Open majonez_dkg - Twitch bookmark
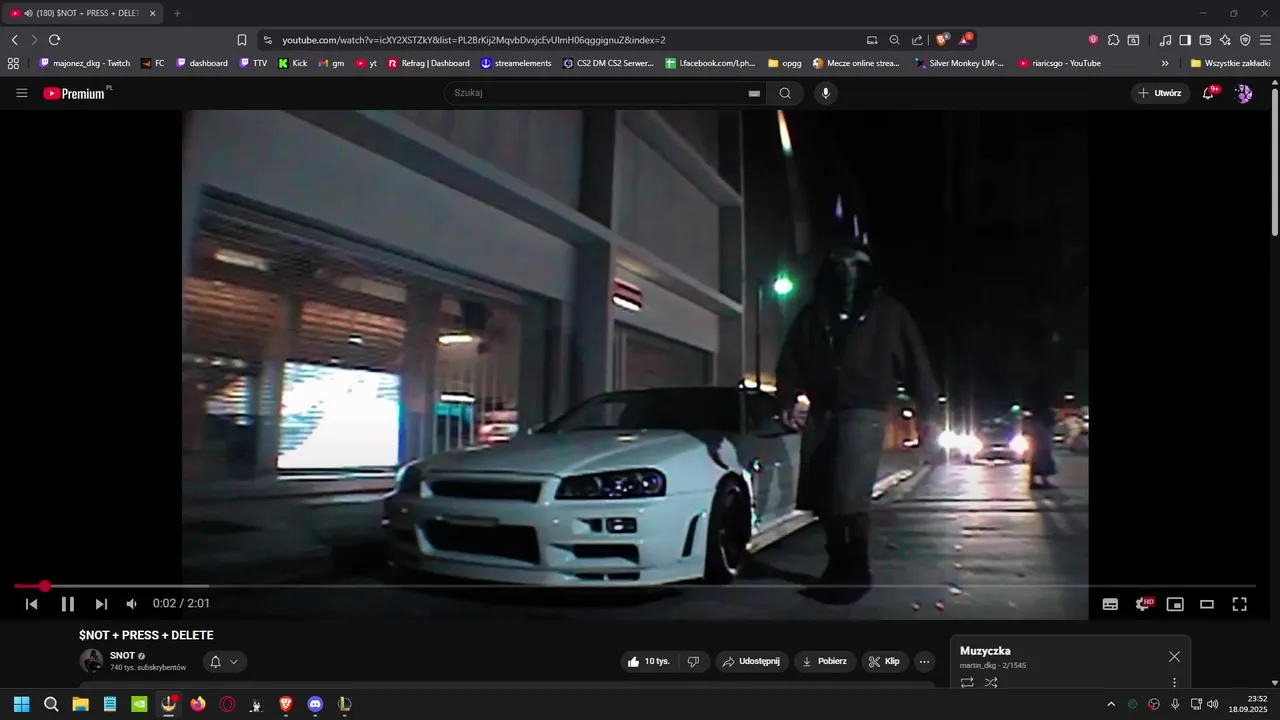The image size is (1280, 720). pos(84,63)
